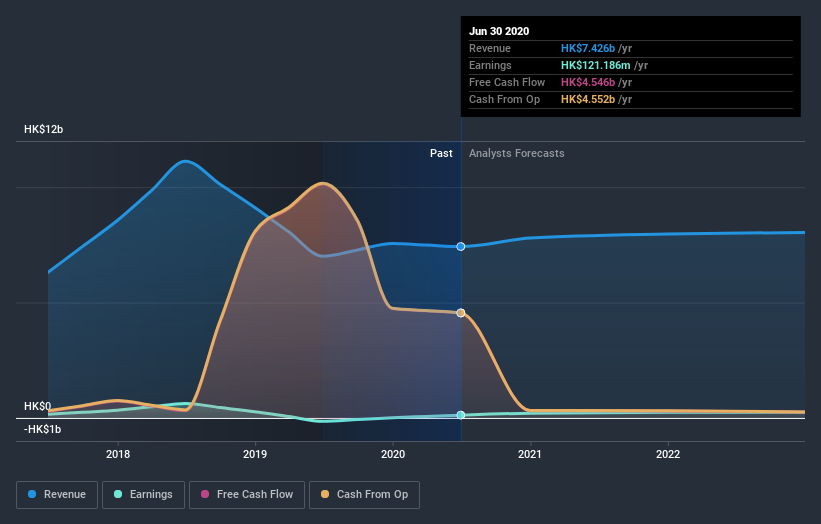Toggle the Earnings series legend button

coord(143,495)
